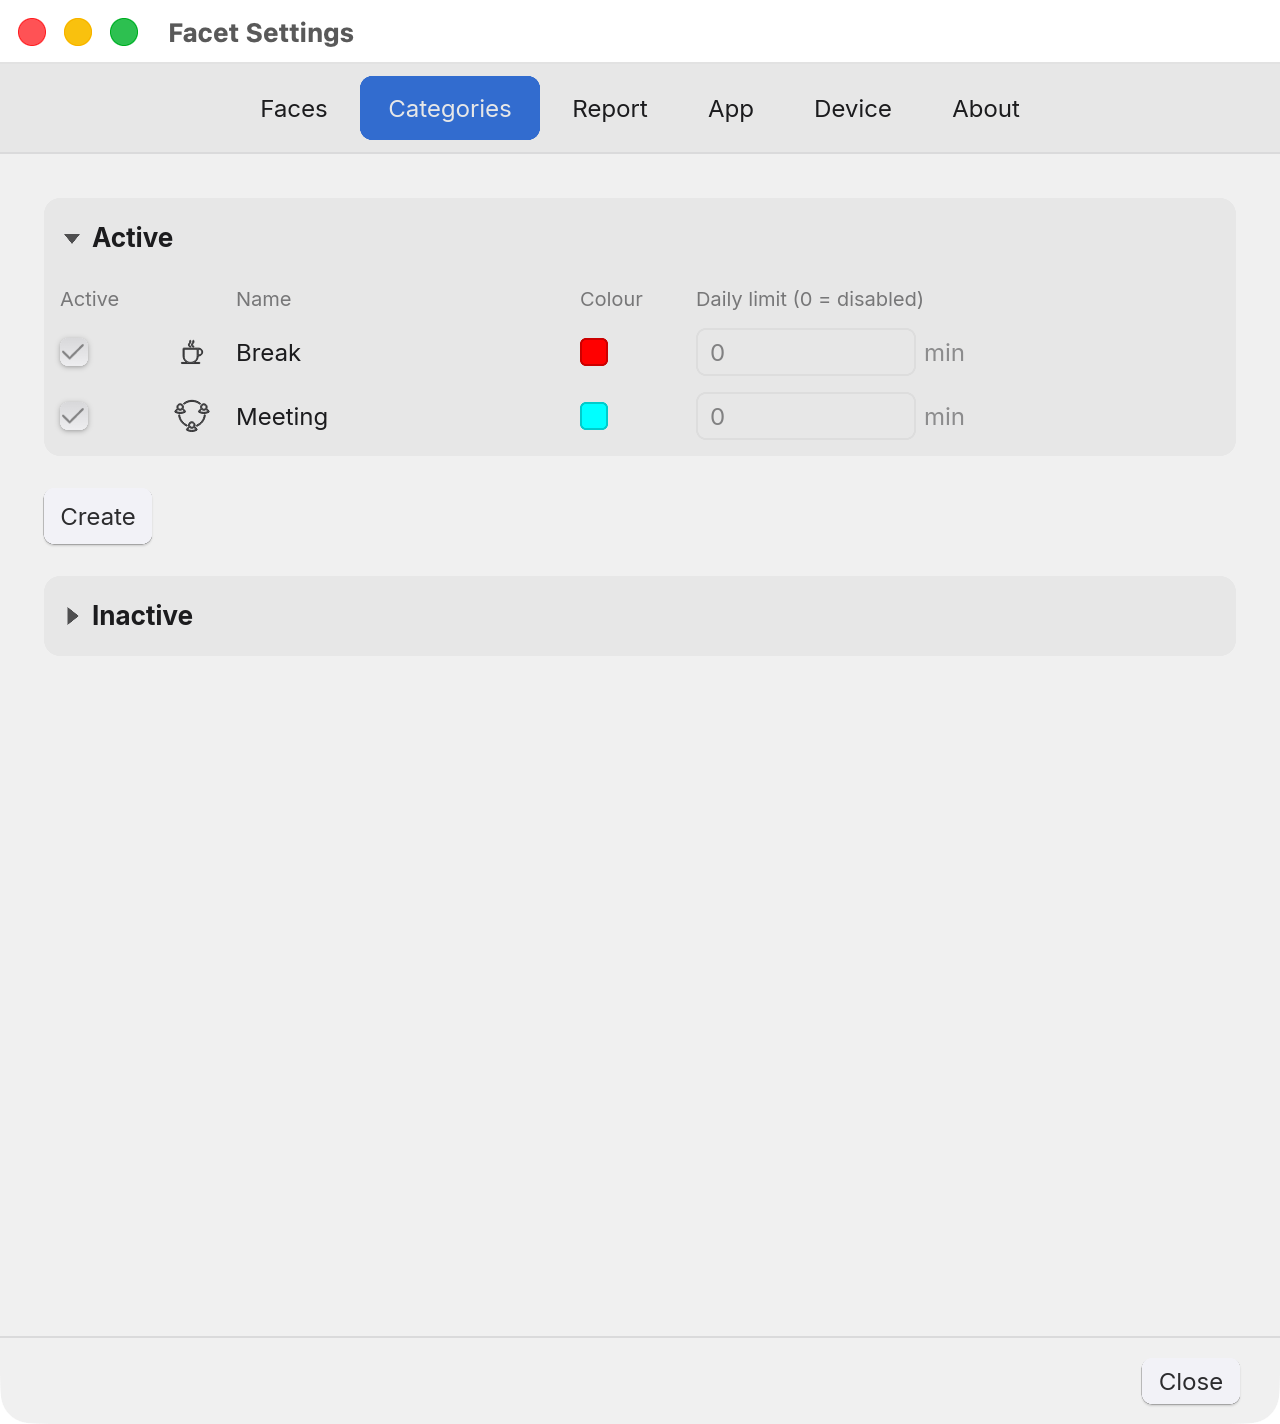Click the Colour column header
The height and width of the screenshot is (1424, 1280).
click(x=611, y=299)
